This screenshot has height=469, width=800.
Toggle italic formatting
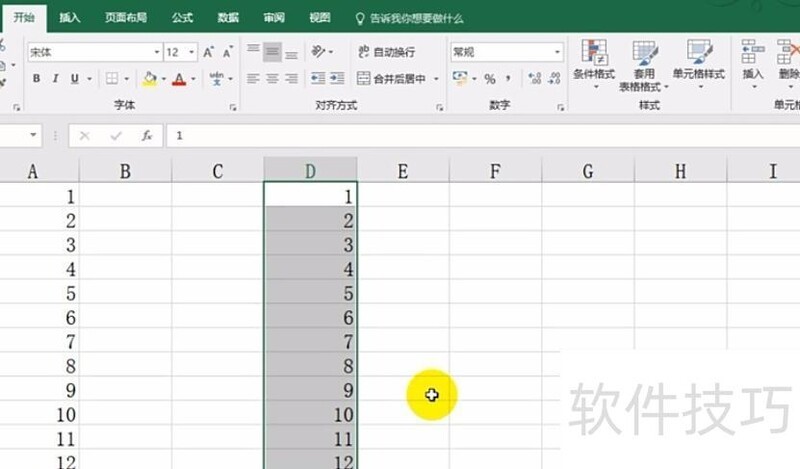tap(55, 79)
